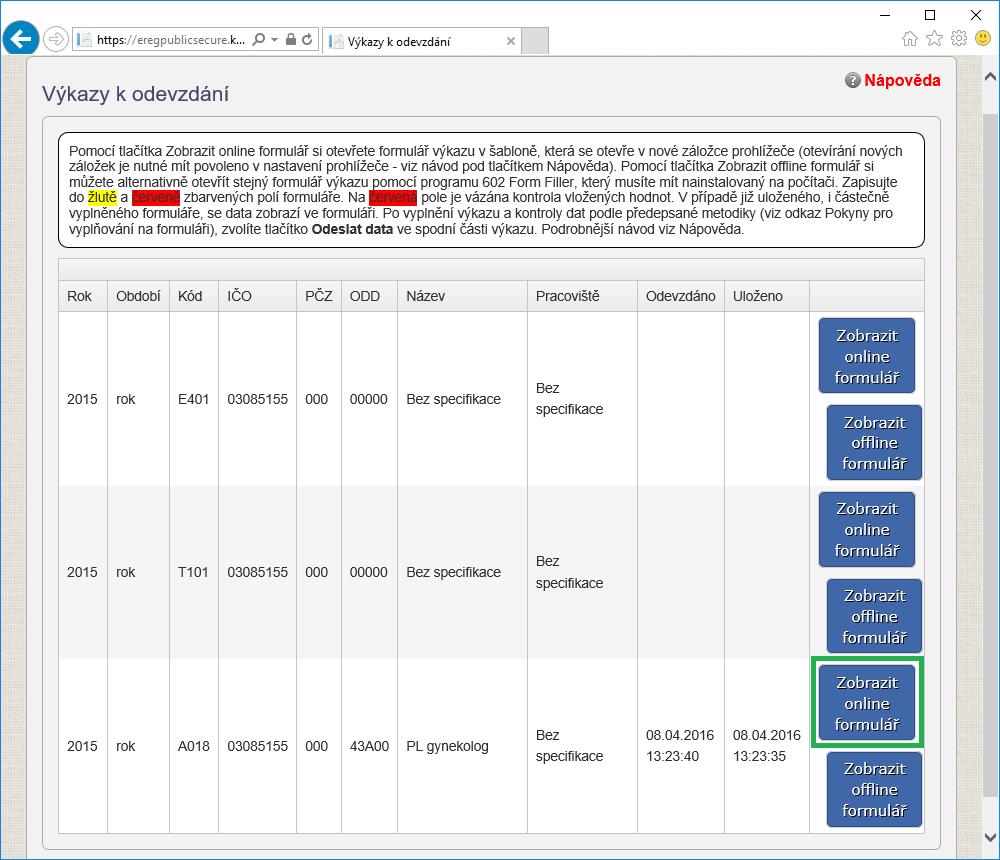Select the A018 code cell
1000x860 pixels.
[x=193, y=746]
